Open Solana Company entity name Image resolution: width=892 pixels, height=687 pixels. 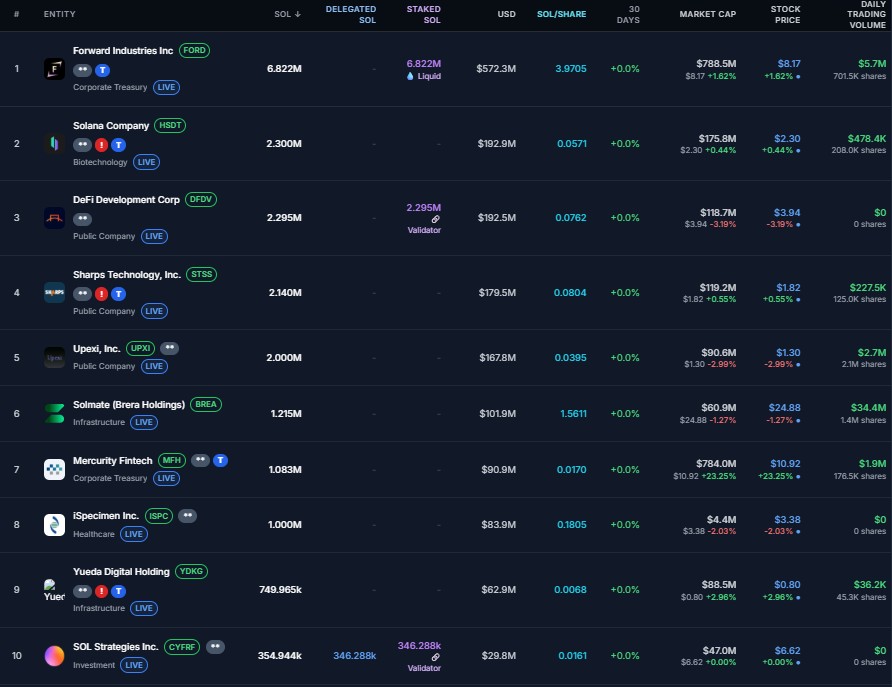point(111,126)
